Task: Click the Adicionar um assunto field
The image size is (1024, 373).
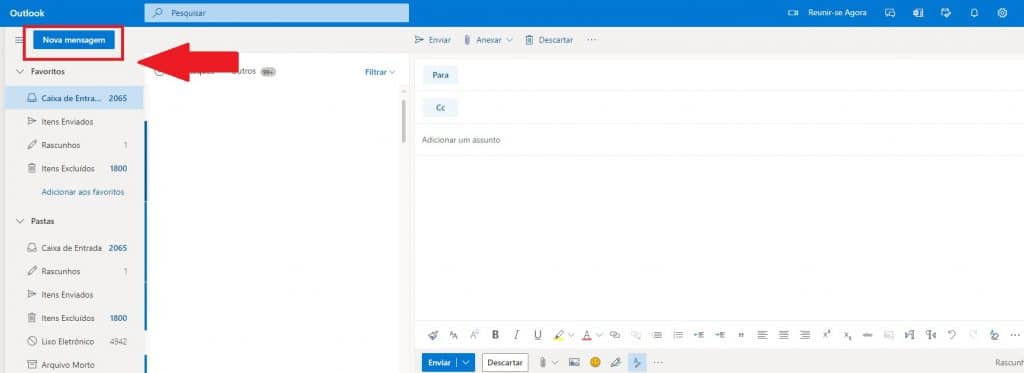Action: pyautogui.click(x=718, y=140)
